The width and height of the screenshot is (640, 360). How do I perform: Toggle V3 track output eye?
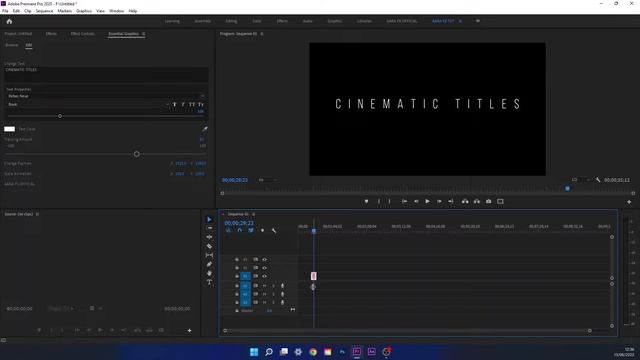pyautogui.click(x=264, y=260)
